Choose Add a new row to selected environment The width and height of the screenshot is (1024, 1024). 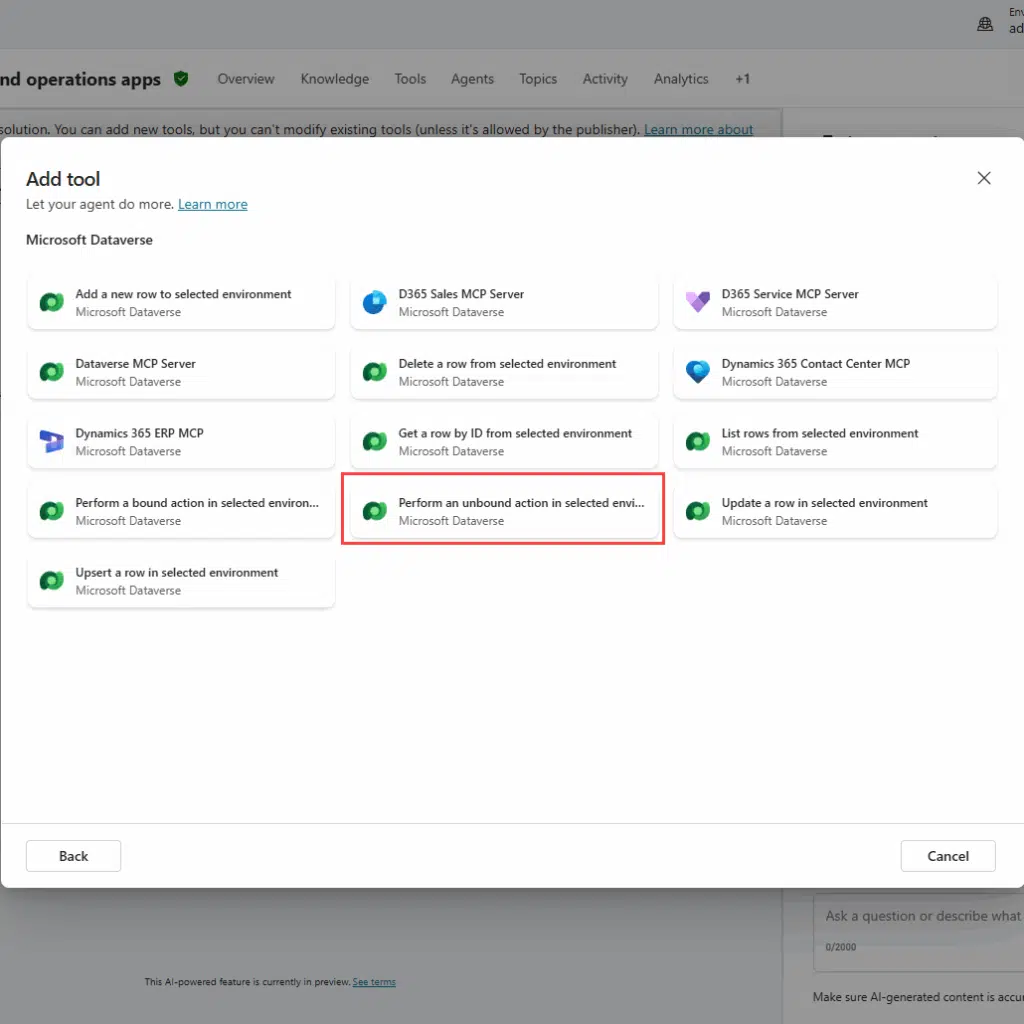click(181, 302)
